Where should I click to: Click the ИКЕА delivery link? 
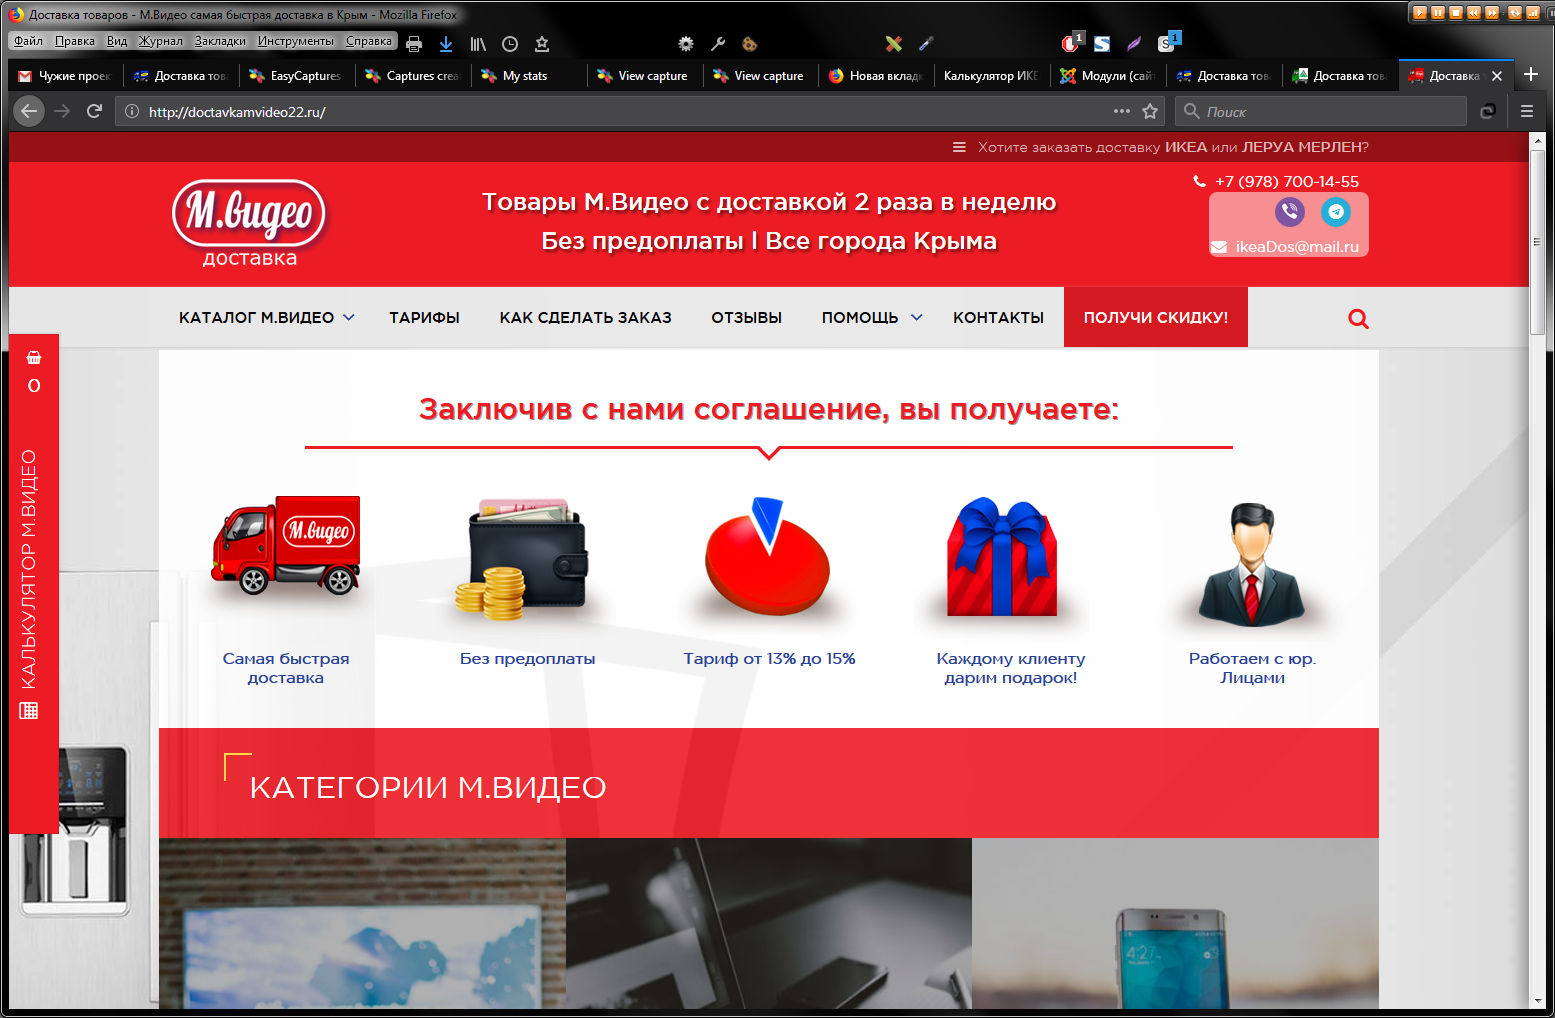pos(1186,147)
